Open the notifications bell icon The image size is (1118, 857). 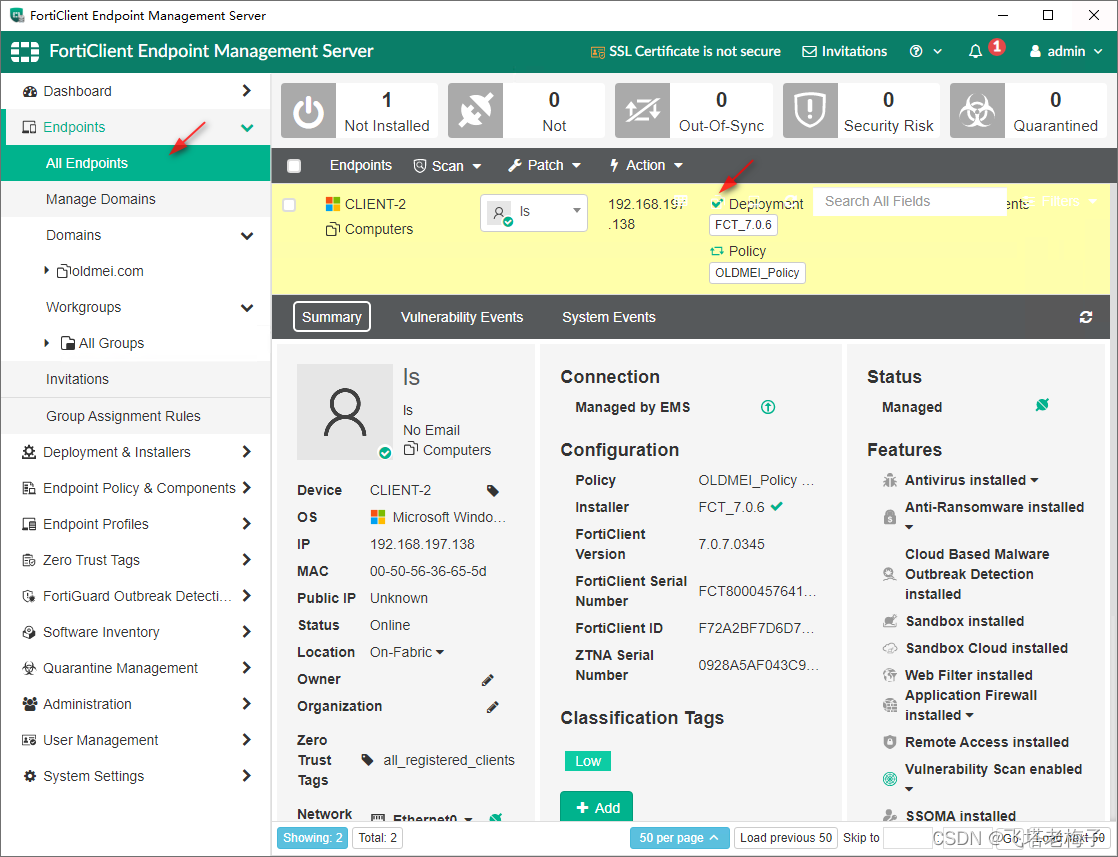[975, 51]
